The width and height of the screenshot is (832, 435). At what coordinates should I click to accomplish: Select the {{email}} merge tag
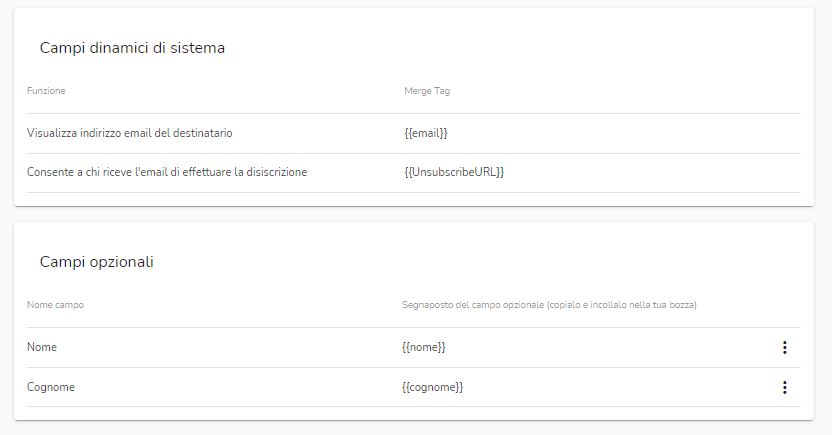[x=426, y=133]
